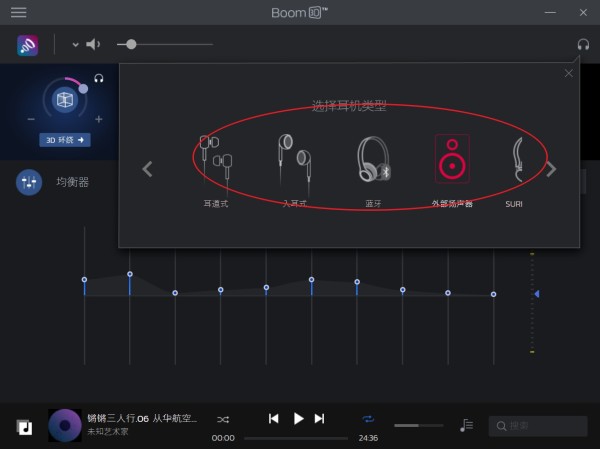This screenshot has height=449, width=600.
Task: Minimize the Boom 3D window
Action: [x=550, y=13]
